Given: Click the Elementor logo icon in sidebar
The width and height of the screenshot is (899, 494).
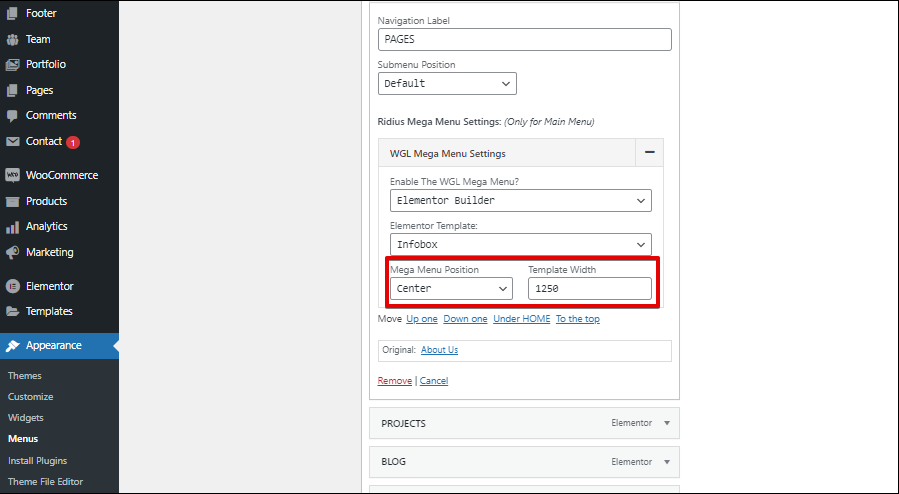Looking at the screenshot, I should (x=12, y=287).
